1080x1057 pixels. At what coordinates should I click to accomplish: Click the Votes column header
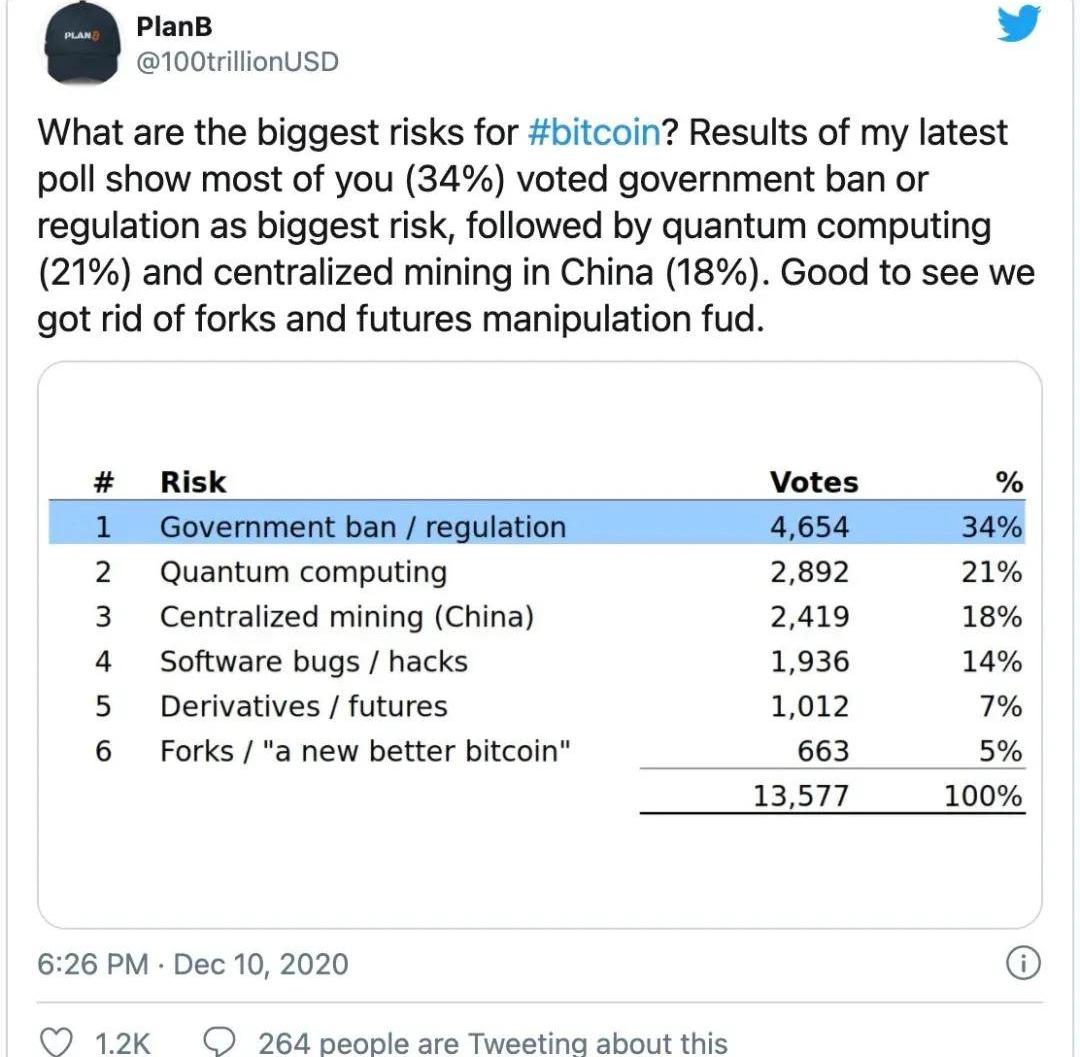click(x=813, y=482)
